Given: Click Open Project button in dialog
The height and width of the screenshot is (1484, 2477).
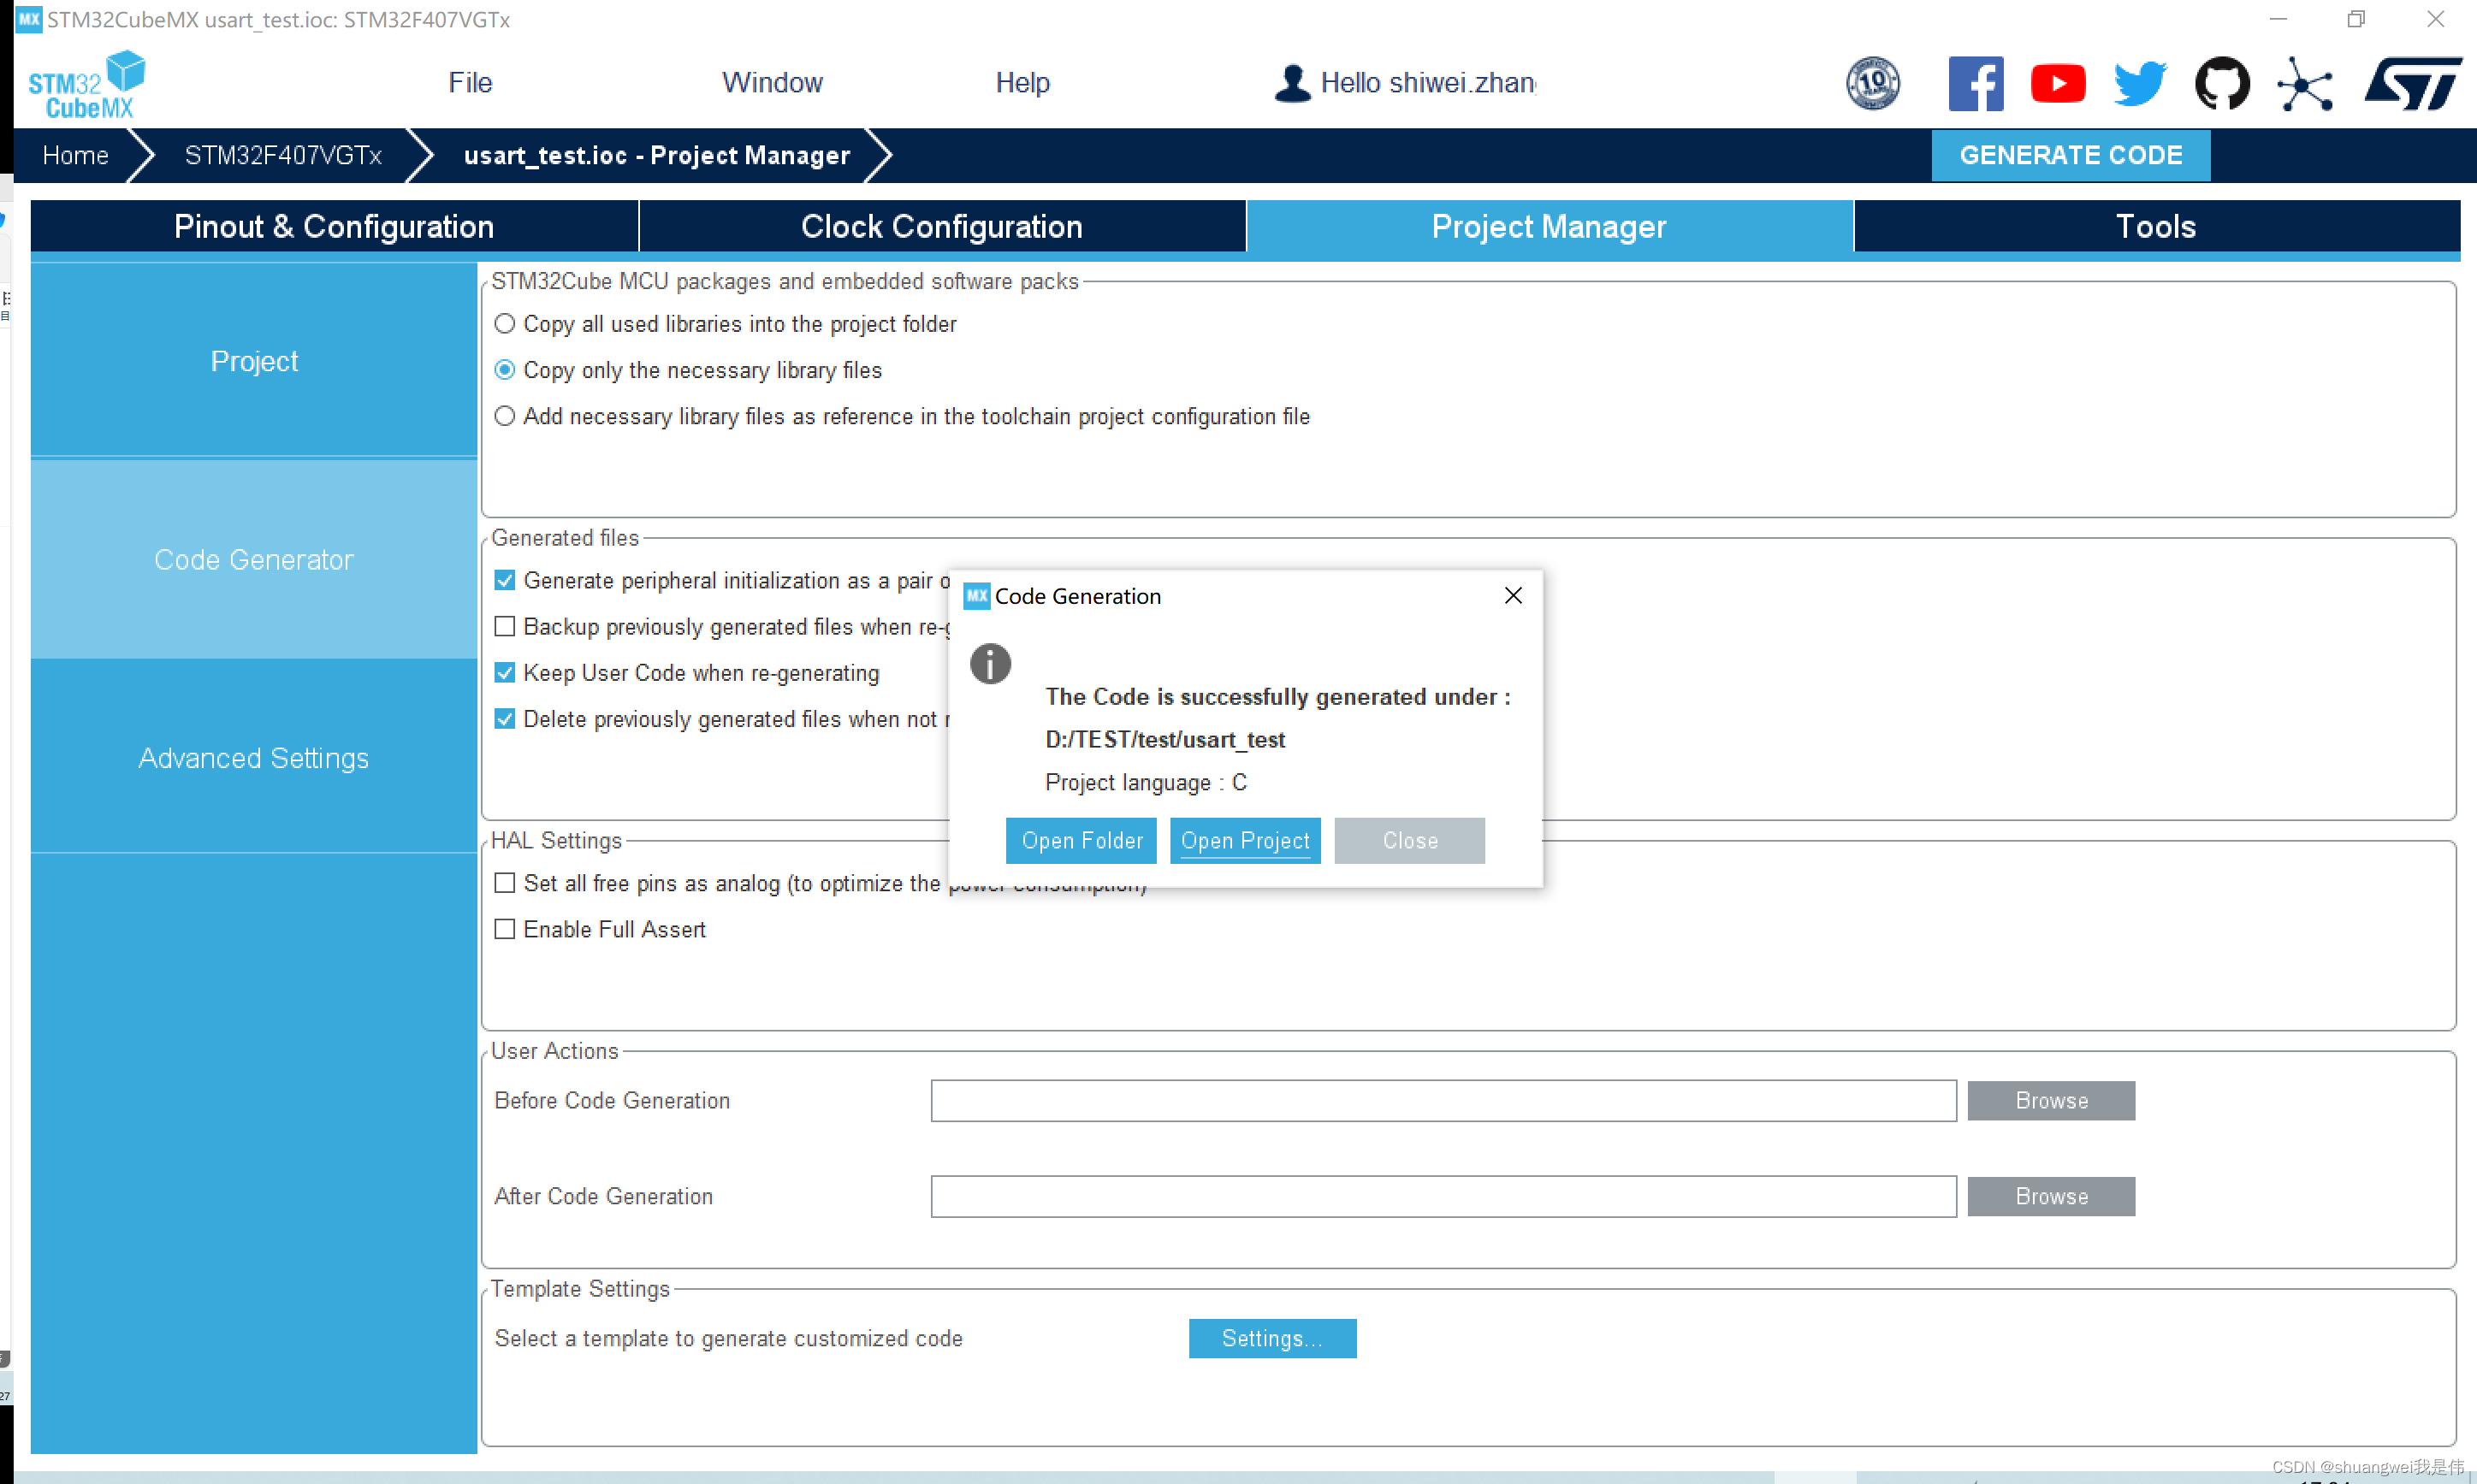Looking at the screenshot, I should (x=1244, y=839).
